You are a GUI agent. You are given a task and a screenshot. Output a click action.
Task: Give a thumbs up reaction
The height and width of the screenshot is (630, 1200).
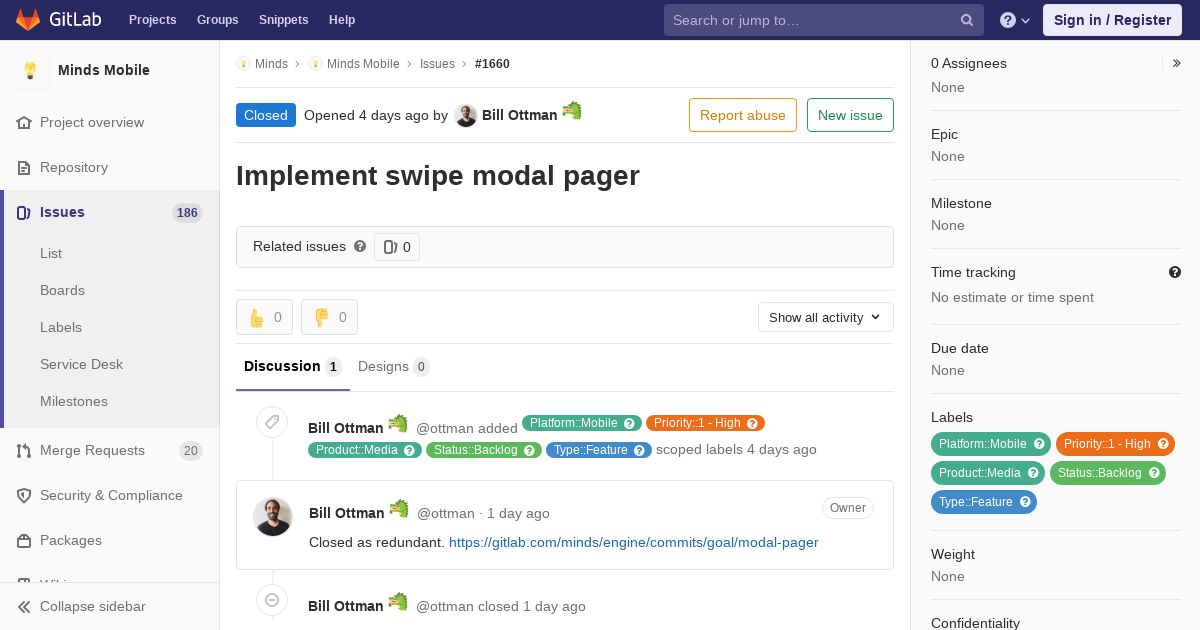tap(264, 317)
